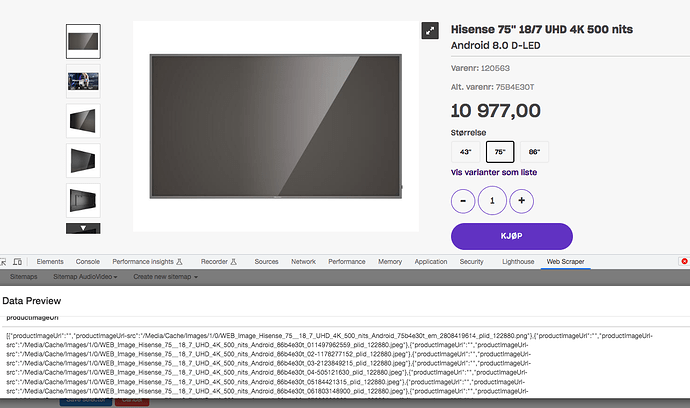Select the 75" size option
Screen dimensions: 690x408
coord(500,152)
